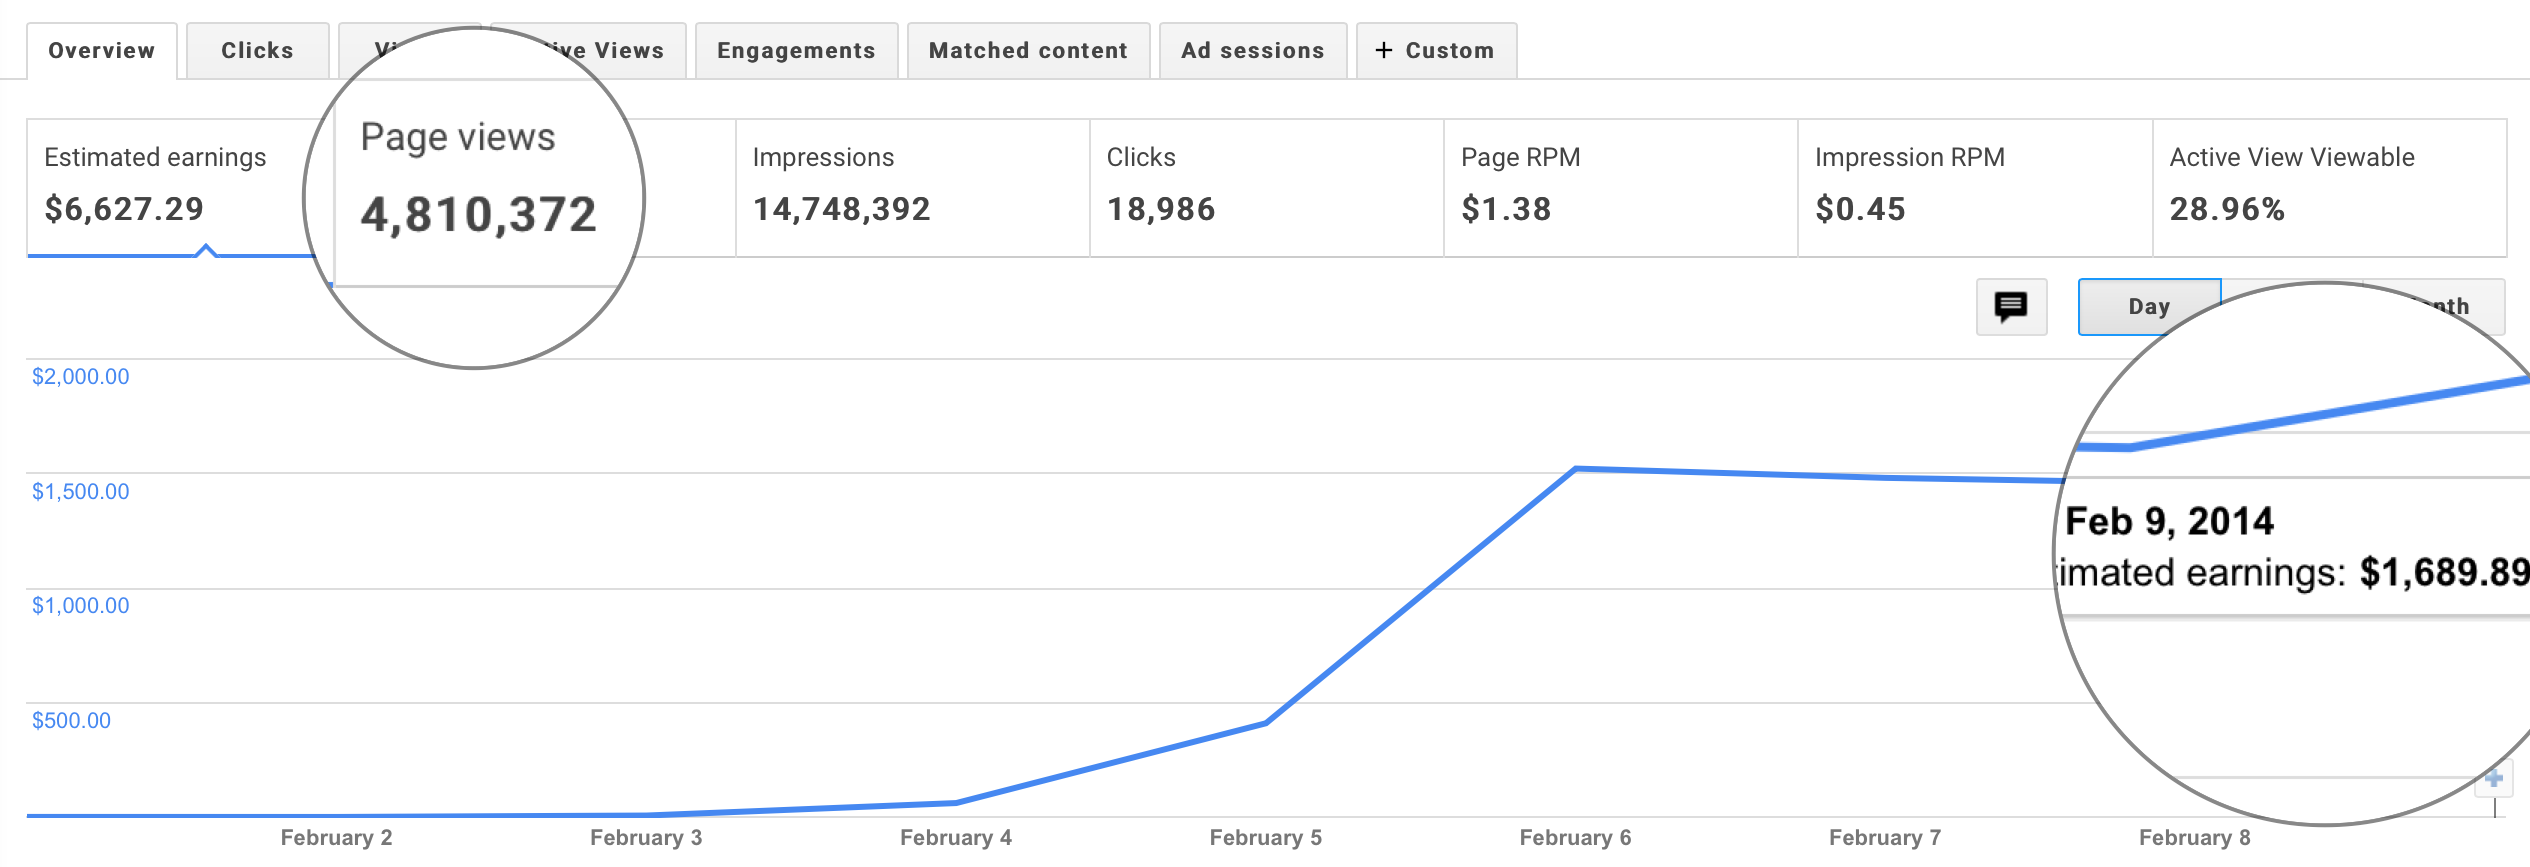Viewport: 2530px width, 867px height.
Task: Set chart granularity to Day
Action: (x=2148, y=306)
